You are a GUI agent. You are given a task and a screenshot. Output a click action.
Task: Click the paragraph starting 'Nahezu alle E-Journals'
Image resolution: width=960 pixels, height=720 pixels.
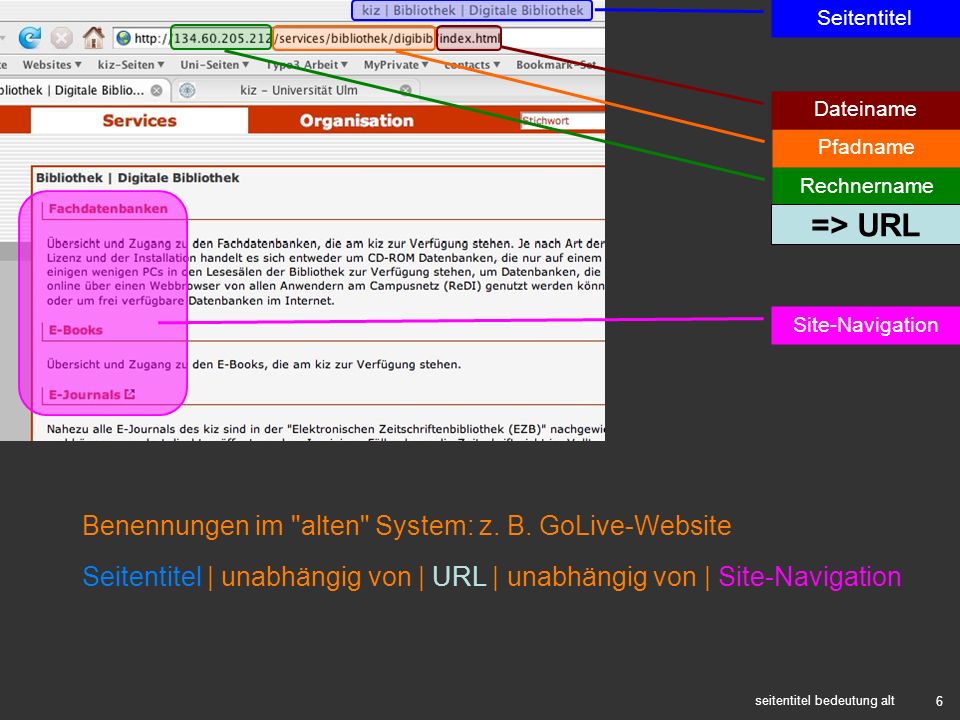(x=326, y=429)
